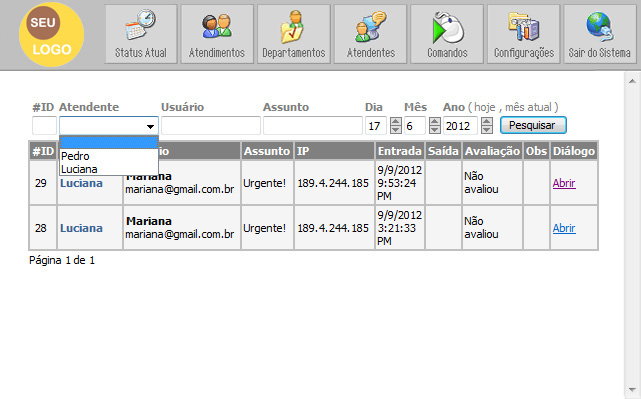Viewport: 641px width, 399px height.
Task: Click the Pesquisar button
Action: (x=533, y=125)
